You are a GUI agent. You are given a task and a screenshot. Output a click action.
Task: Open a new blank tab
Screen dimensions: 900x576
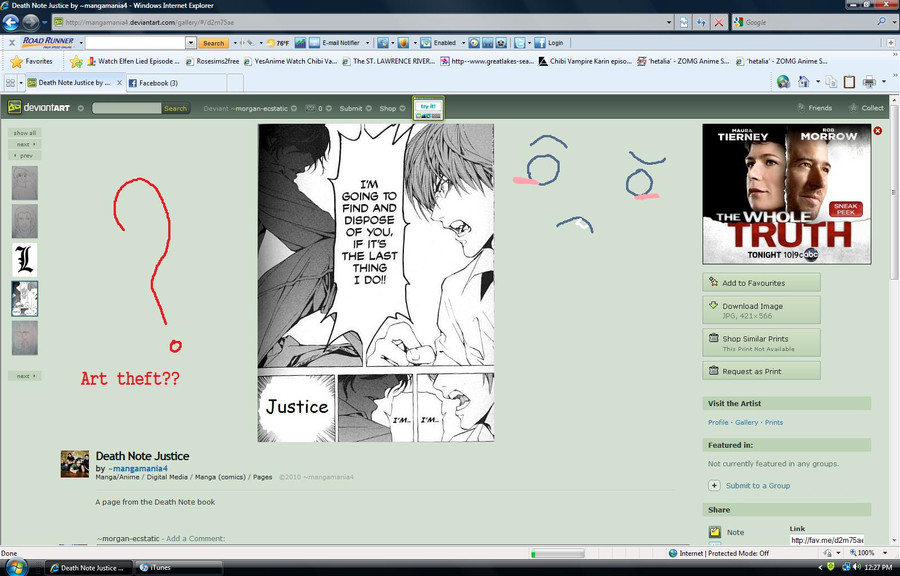[x=235, y=83]
